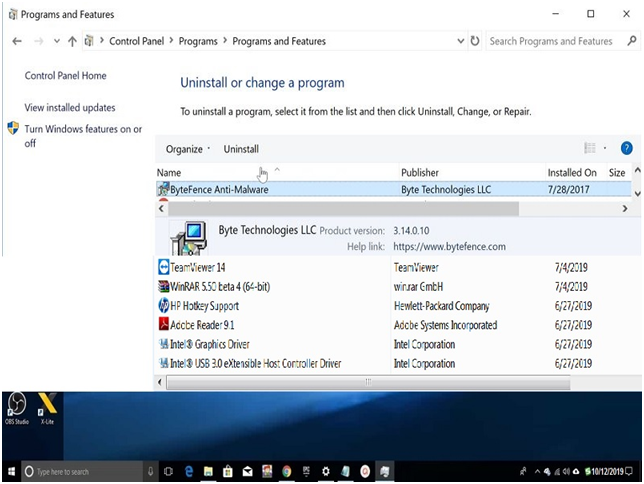This screenshot has height=484, width=644.
Task: Click the taskbar date 10/12/2019
Action: pyautogui.click(x=607, y=471)
